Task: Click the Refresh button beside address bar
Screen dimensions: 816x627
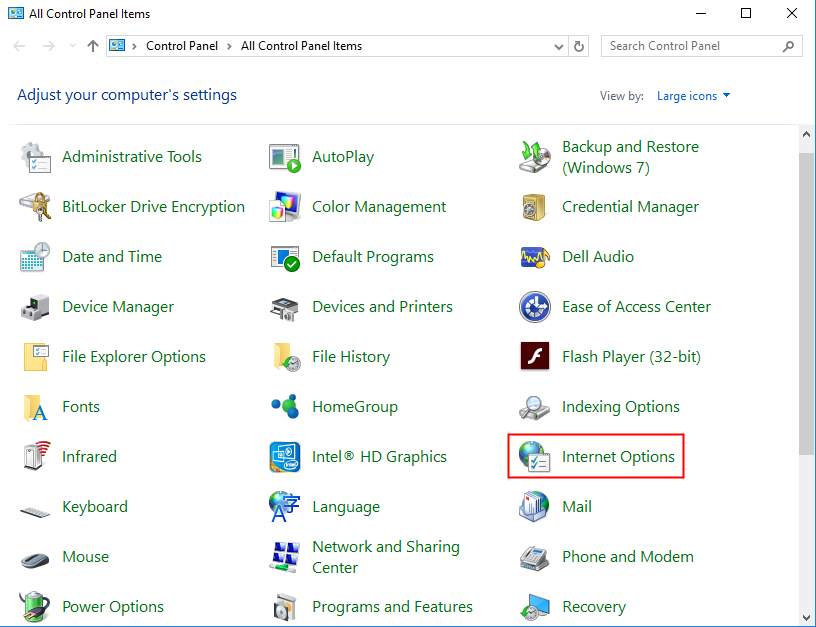Action: point(580,46)
